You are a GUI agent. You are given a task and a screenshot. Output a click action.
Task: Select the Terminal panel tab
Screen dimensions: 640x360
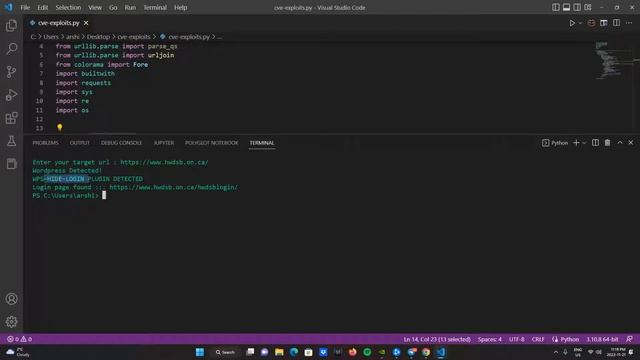[262, 143]
